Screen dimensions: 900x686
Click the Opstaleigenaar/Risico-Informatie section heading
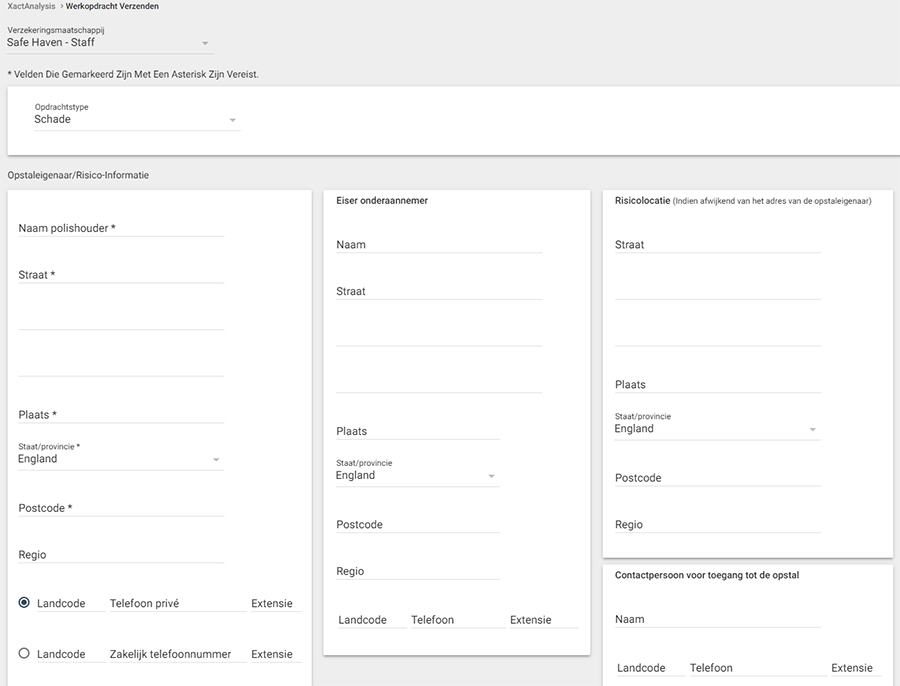tap(78, 175)
